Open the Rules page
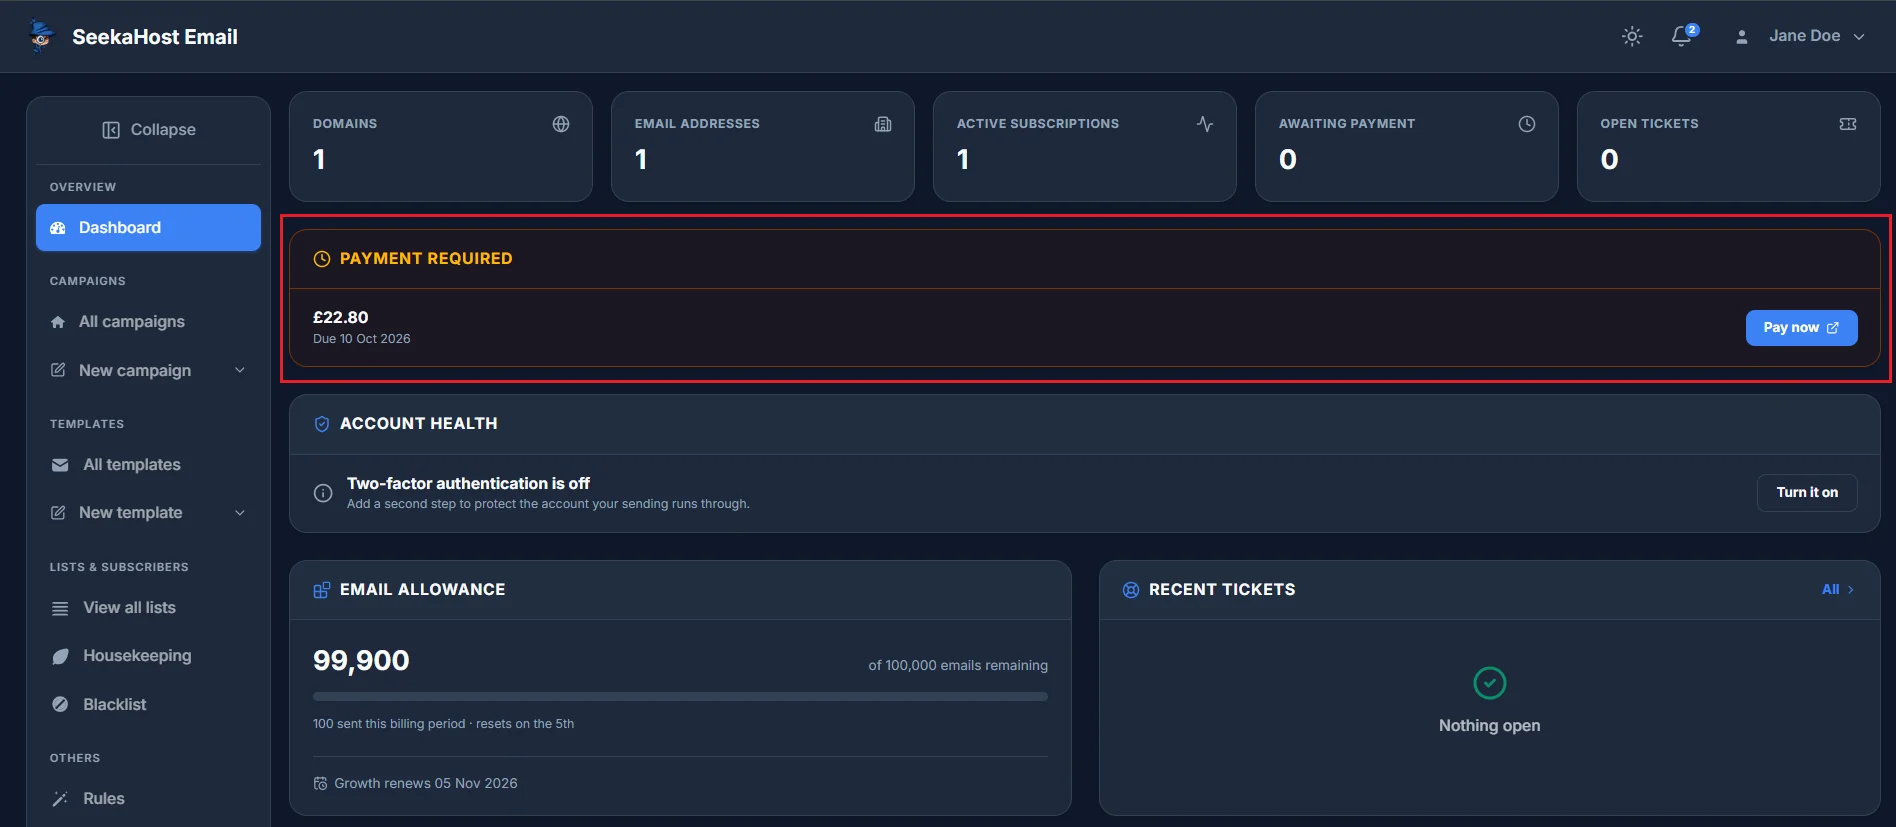Image resolution: width=1896 pixels, height=827 pixels. point(148,799)
